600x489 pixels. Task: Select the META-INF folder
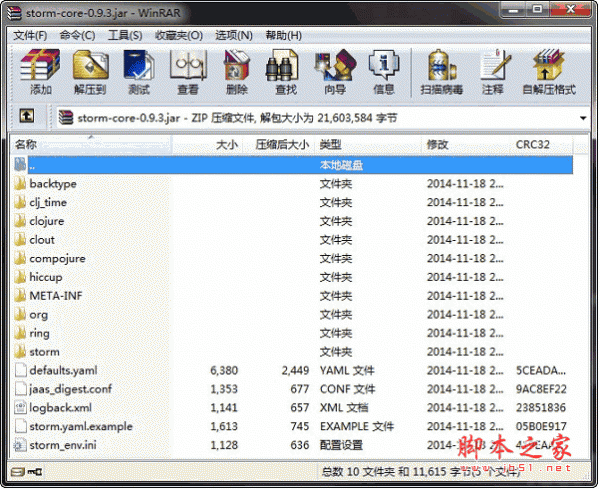[x=56, y=296]
